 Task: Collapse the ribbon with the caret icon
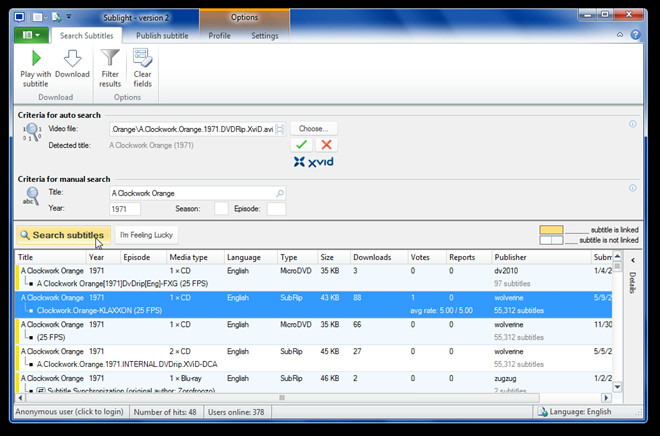[620, 35]
